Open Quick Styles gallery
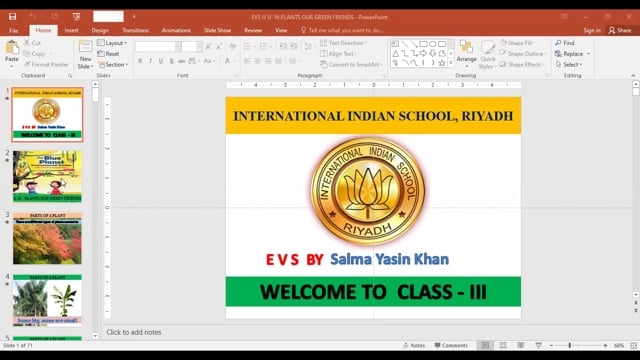 [487, 55]
